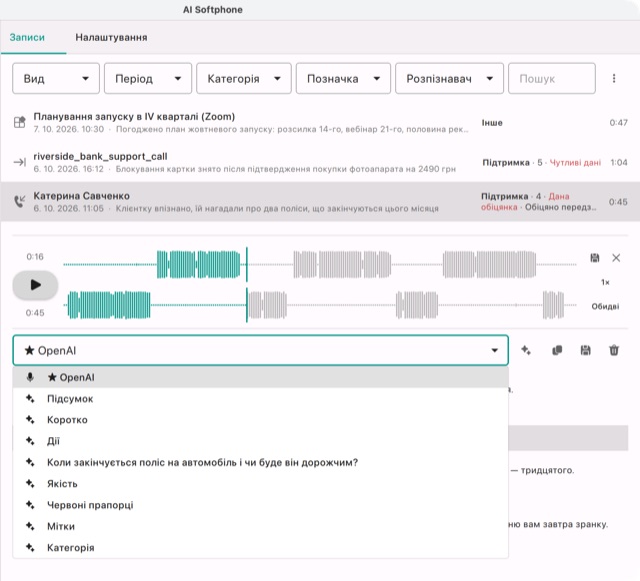The image size is (640, 581).
Task: Select the riverside_bank_support_call recording
Action: coord(320,162)
